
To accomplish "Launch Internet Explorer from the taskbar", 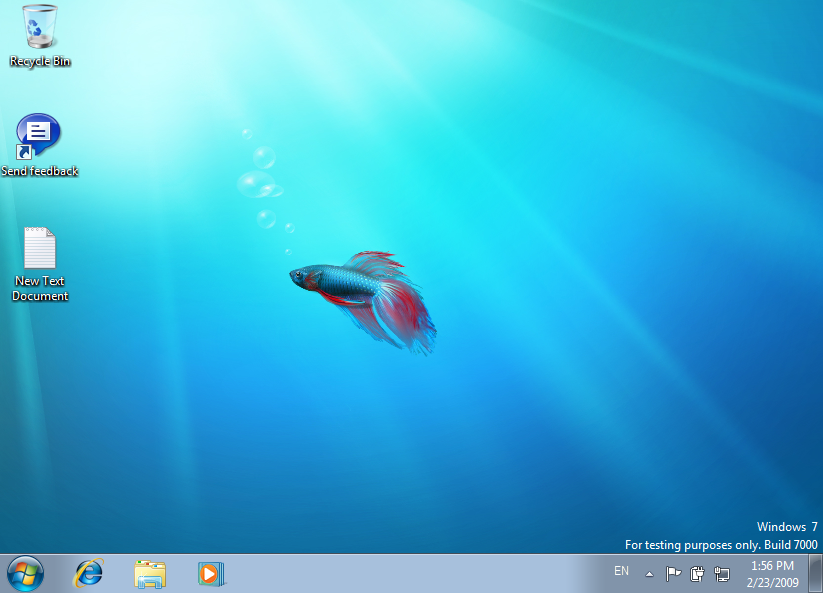I will (88, 574).
